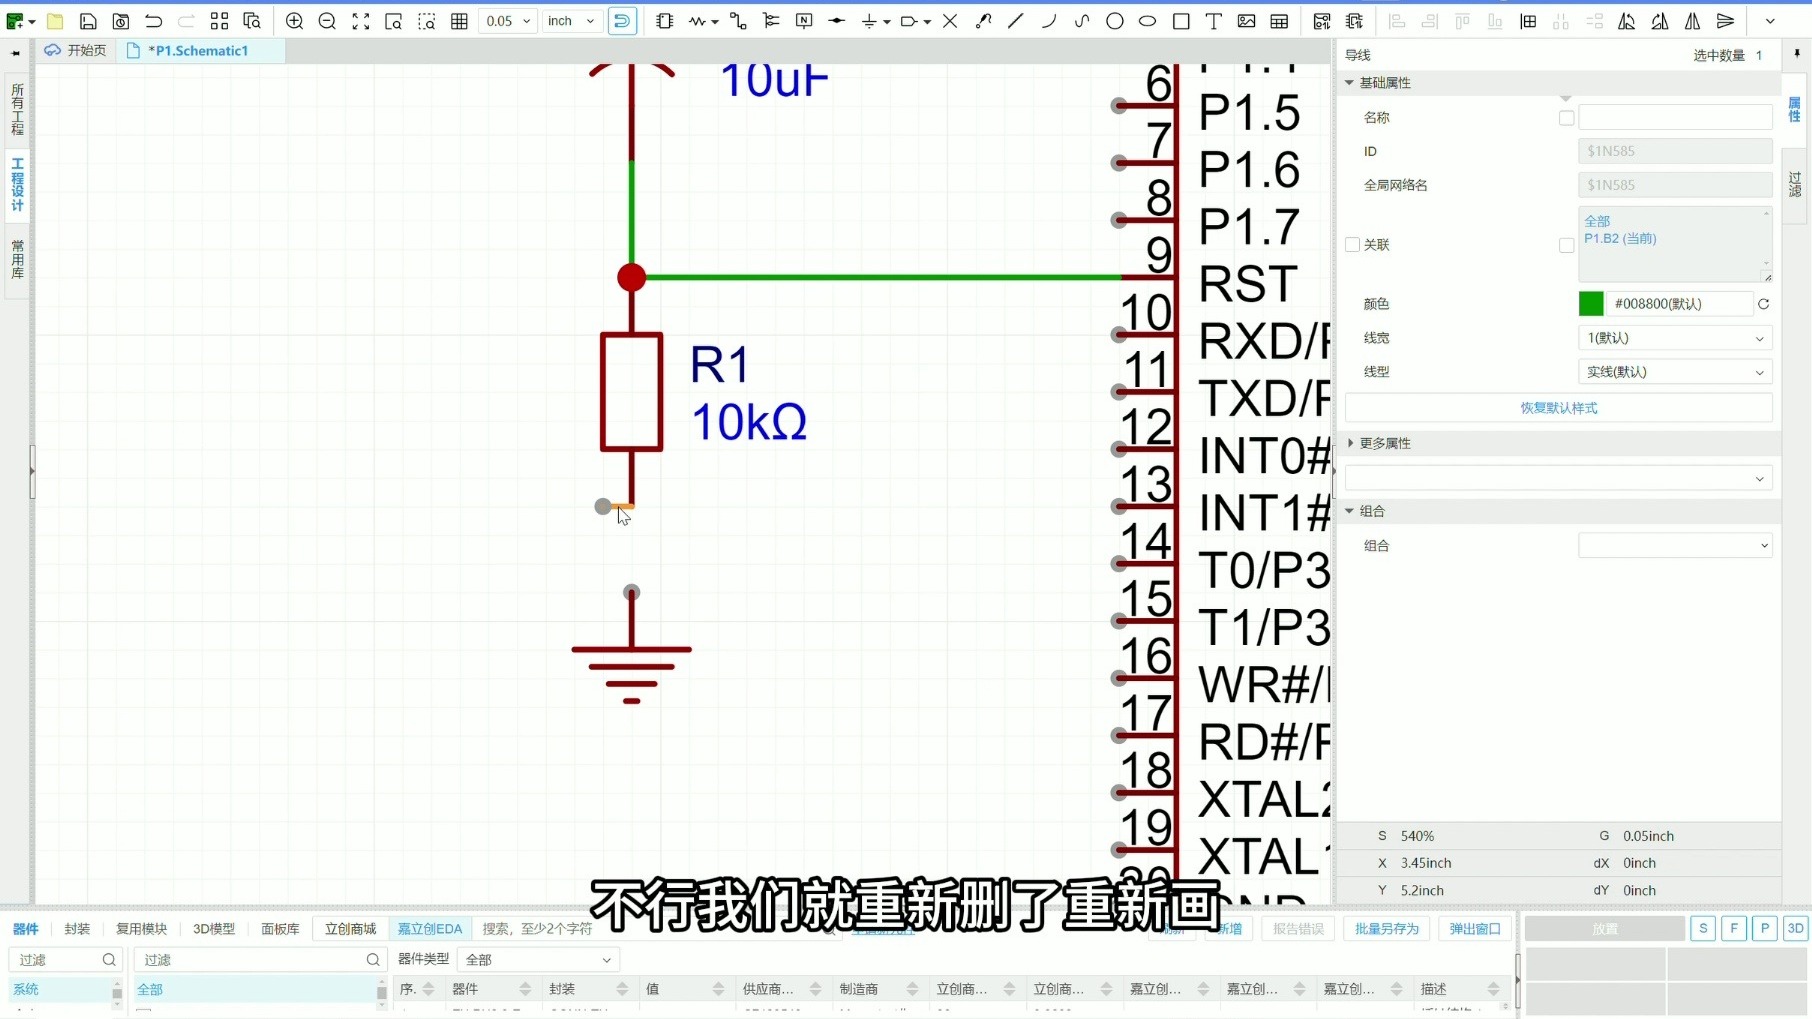Tick the checkbox beside the network list box

click(x=1567, y=245)
